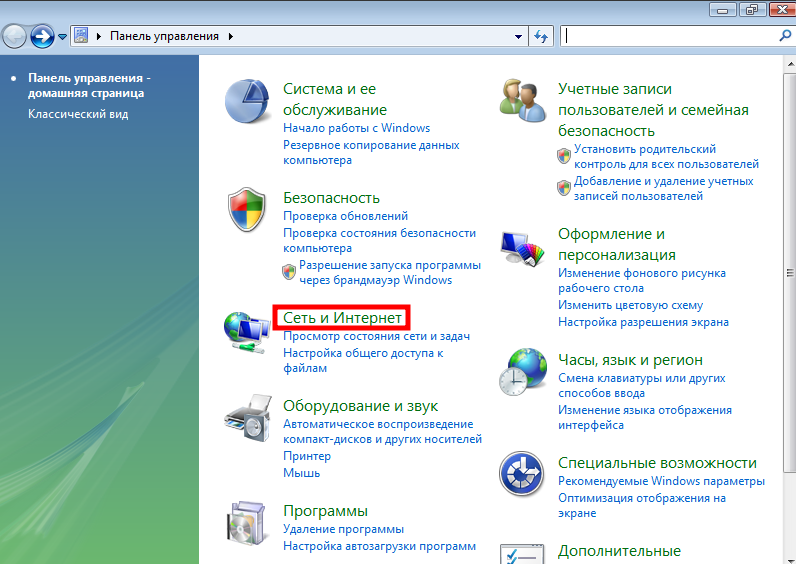Click shield icon beside Разрешение запуска программы
Image resolution: width=796 pixels, height=564 pixels.
289,272
